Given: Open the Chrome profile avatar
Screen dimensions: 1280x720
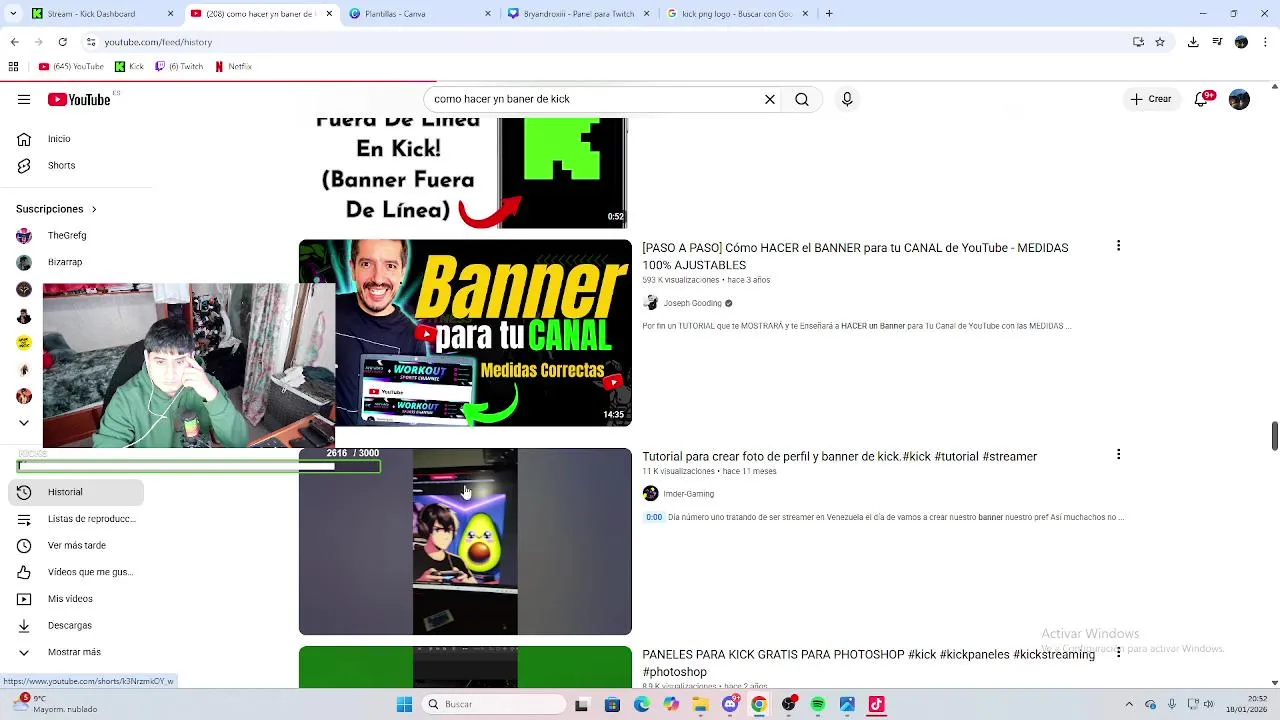Looking at the screenshot, I should pyautogui.click(x=1241, y=42).
